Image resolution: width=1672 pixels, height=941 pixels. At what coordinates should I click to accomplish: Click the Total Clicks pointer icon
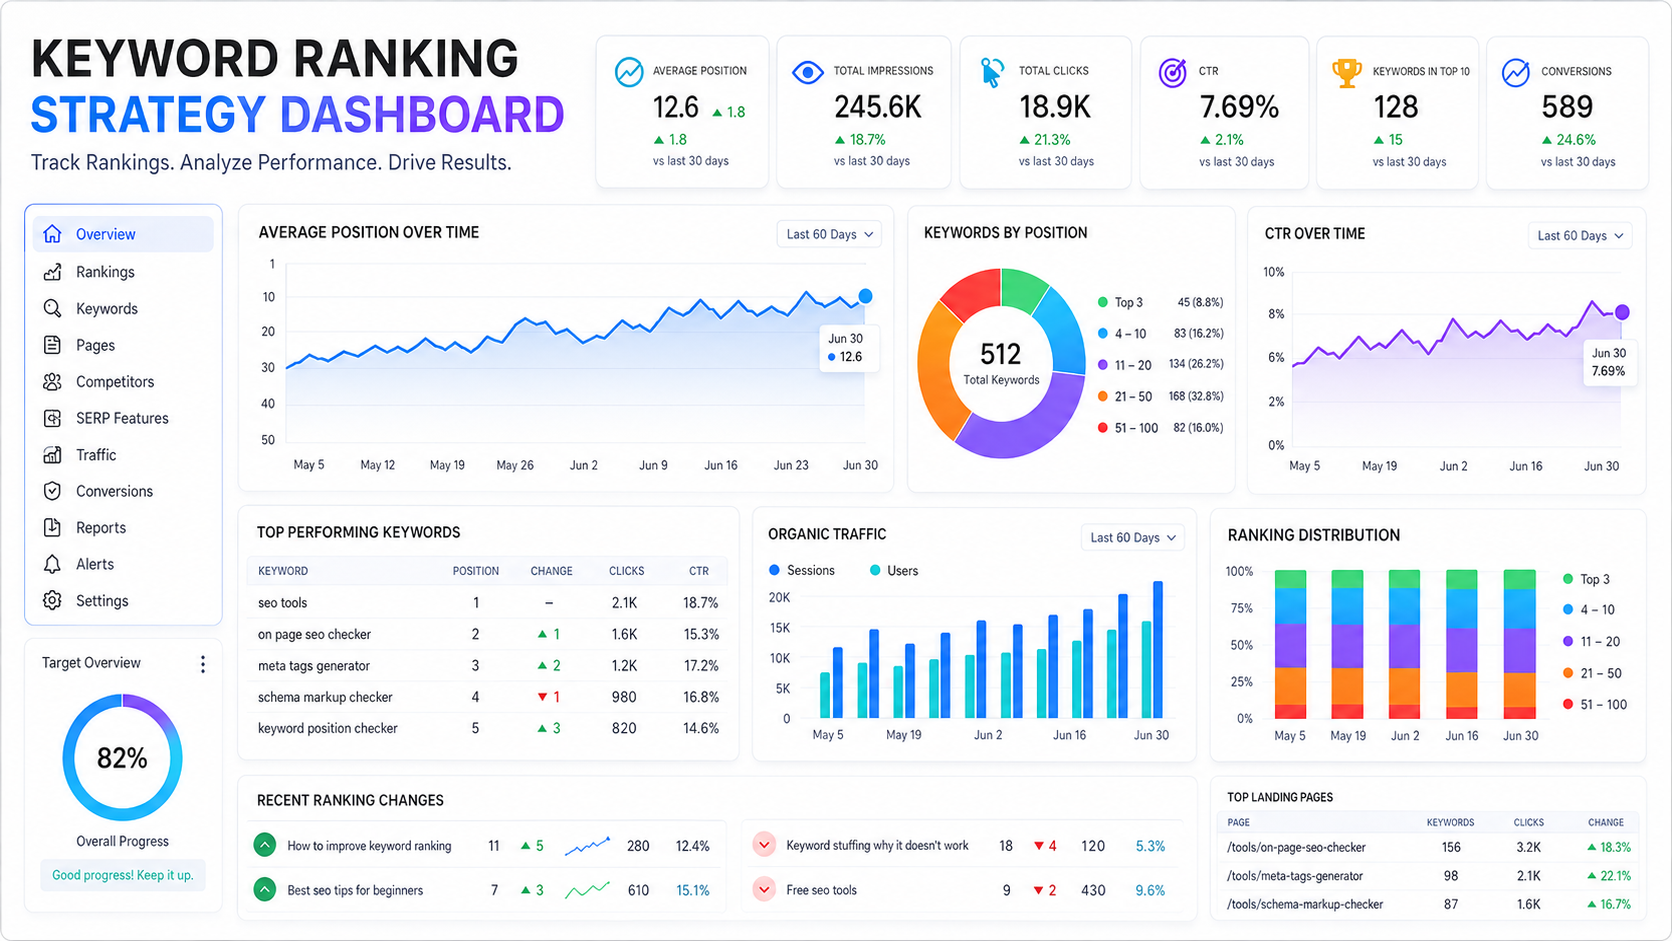click(x=991, y=72)
